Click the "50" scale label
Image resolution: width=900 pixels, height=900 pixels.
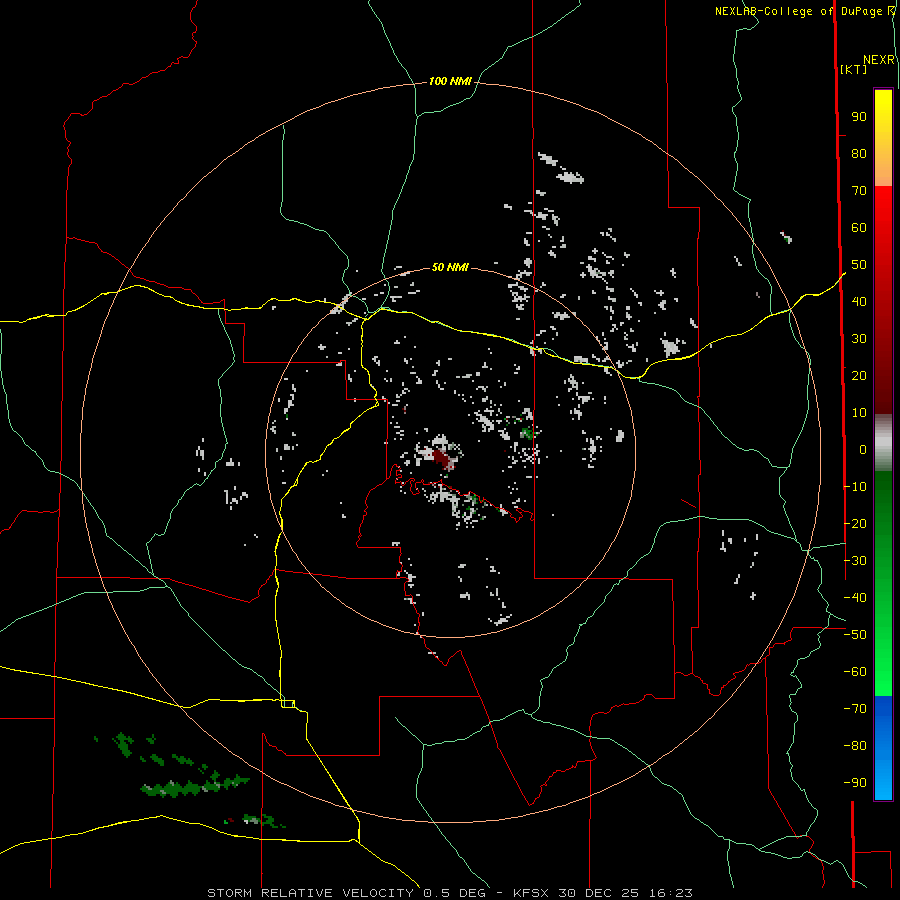coord(859,265)
